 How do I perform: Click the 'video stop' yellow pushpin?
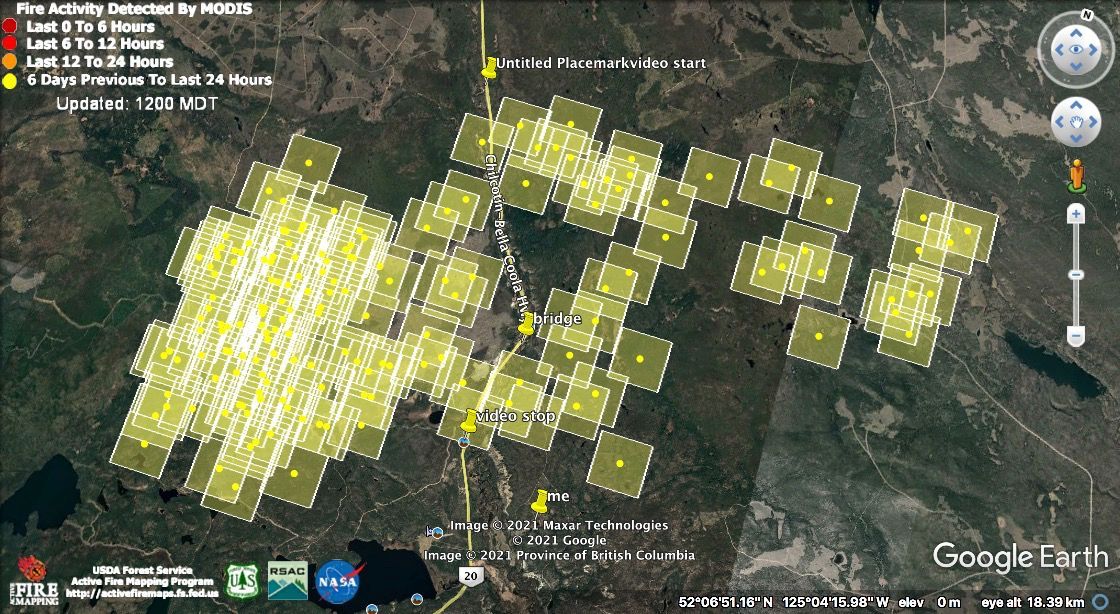click(x=470, y=418)
